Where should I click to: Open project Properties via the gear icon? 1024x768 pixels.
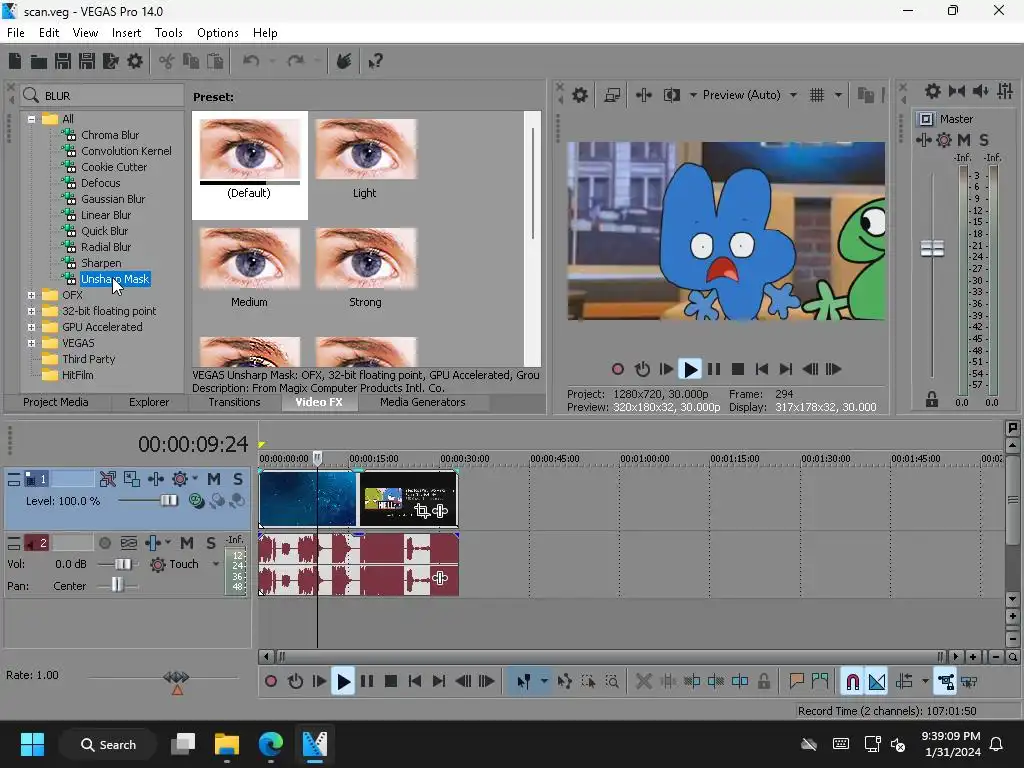pos(135,61)
